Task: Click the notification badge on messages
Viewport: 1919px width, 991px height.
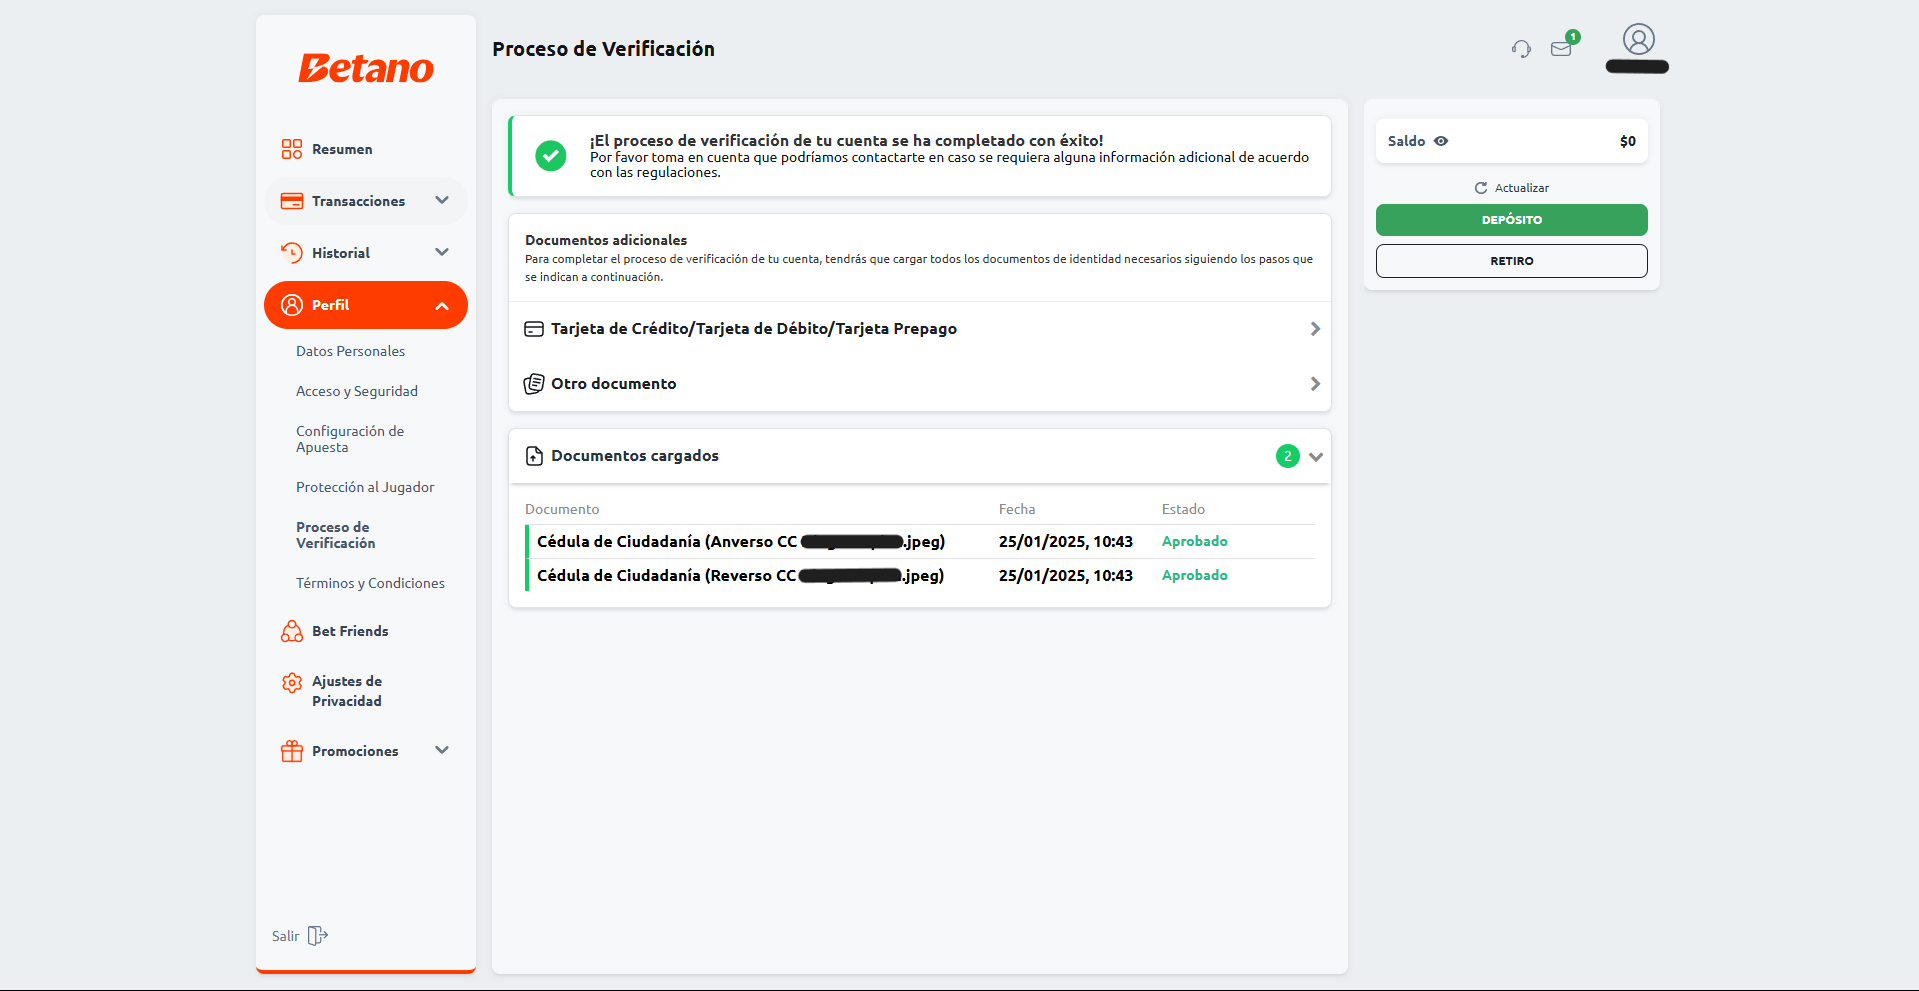Action: coord(1573,37)
